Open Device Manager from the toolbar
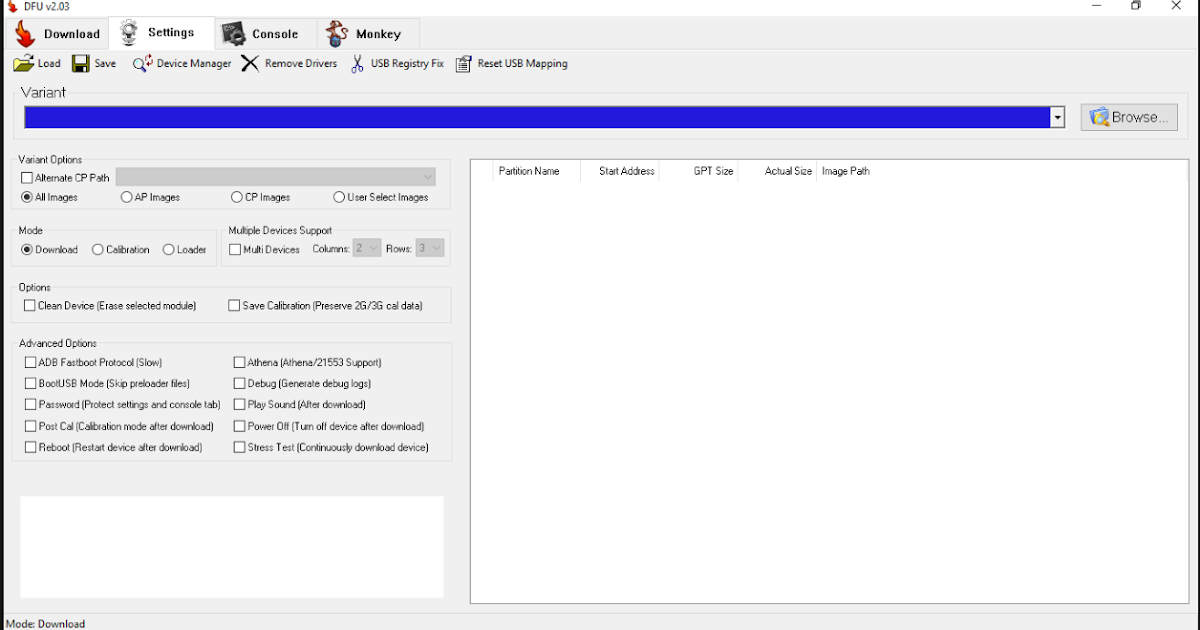The width and height of the screenshot is (1200, 630). click(181, 63)
